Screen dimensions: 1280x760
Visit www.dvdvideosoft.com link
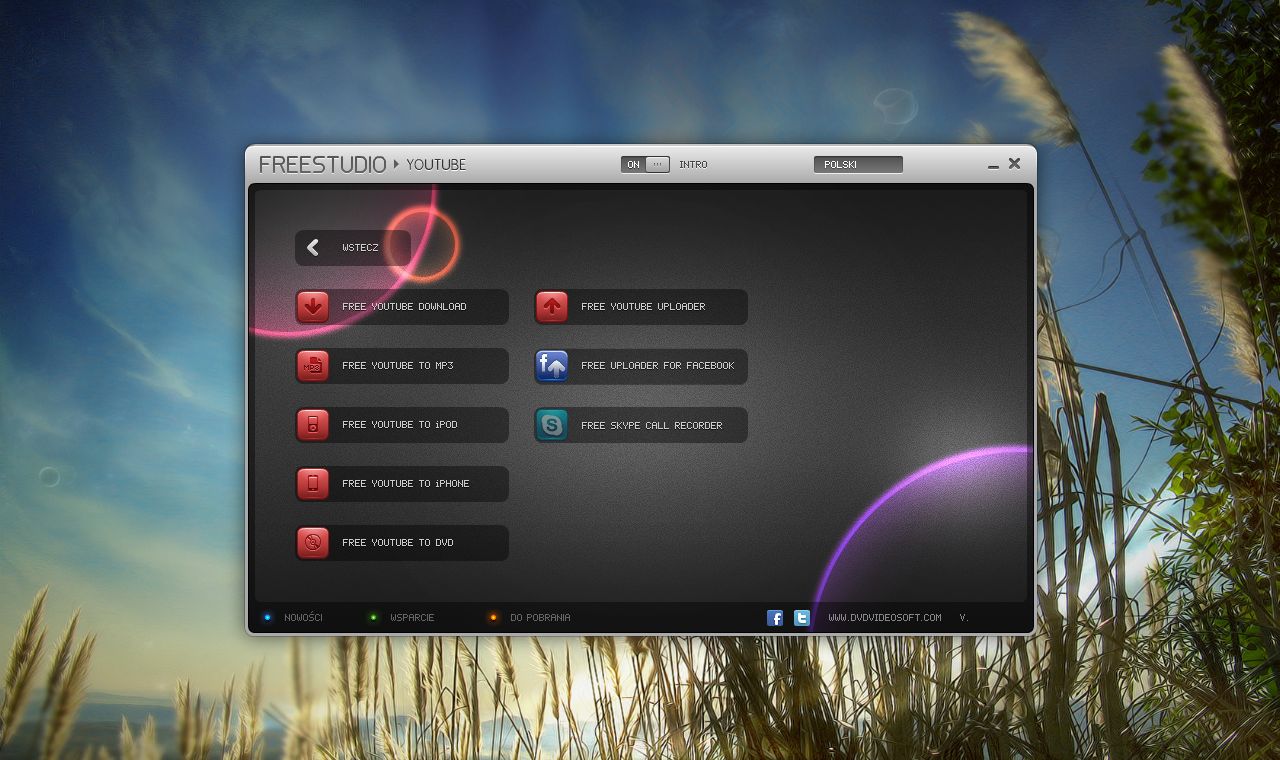click(x=885, y=618)
